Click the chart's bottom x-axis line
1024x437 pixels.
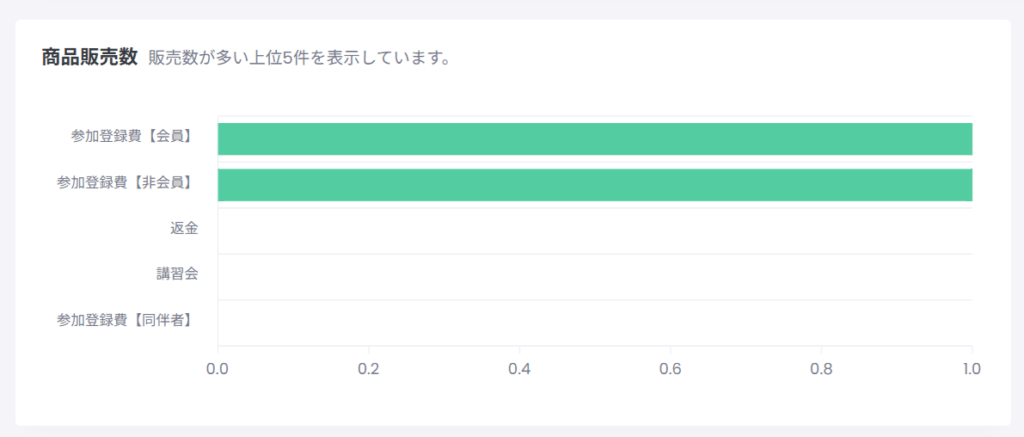tap(595, 346)
